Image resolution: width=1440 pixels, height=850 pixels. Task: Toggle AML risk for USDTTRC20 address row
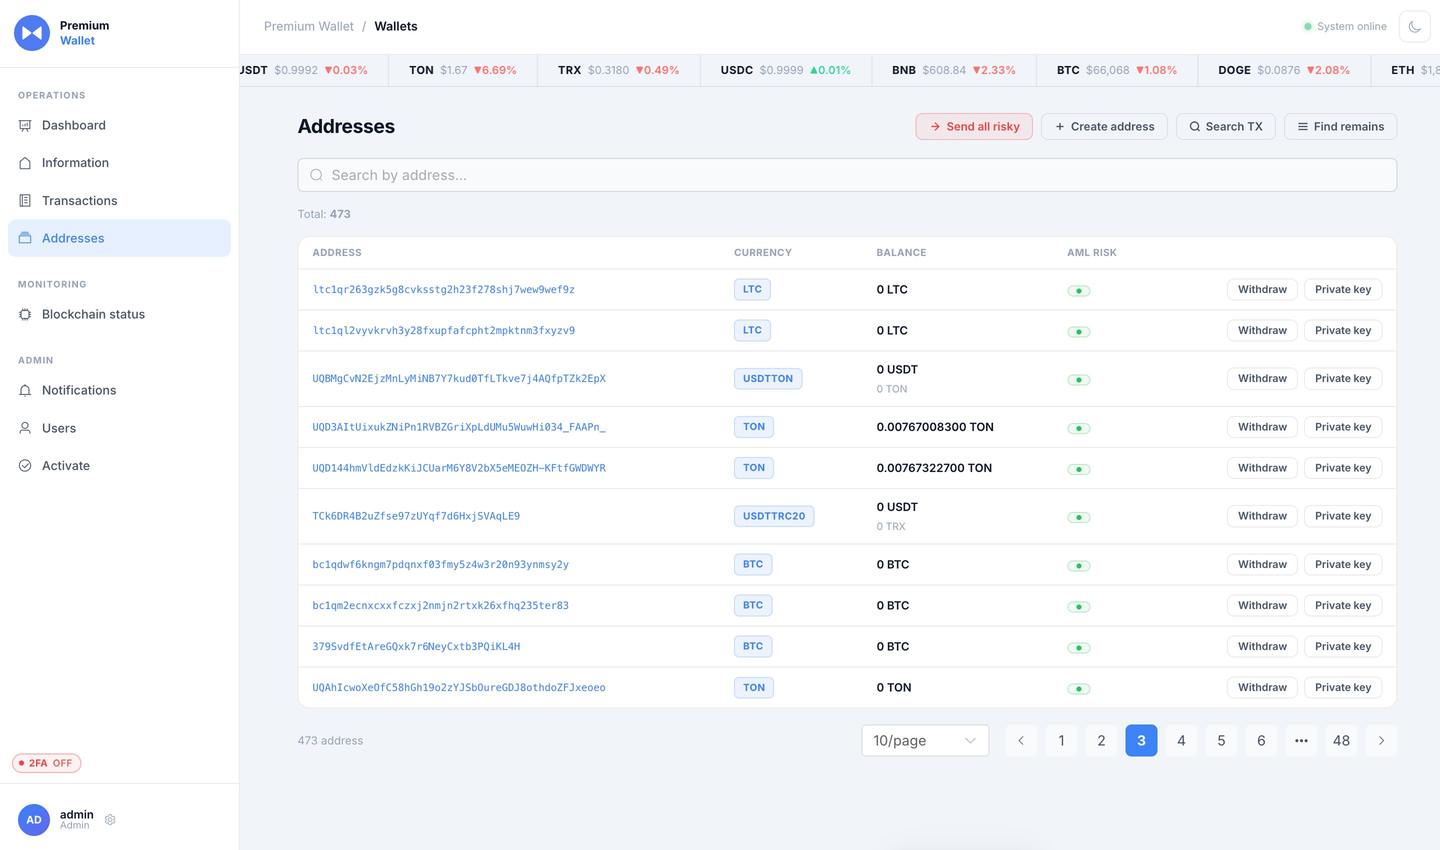1079,518
